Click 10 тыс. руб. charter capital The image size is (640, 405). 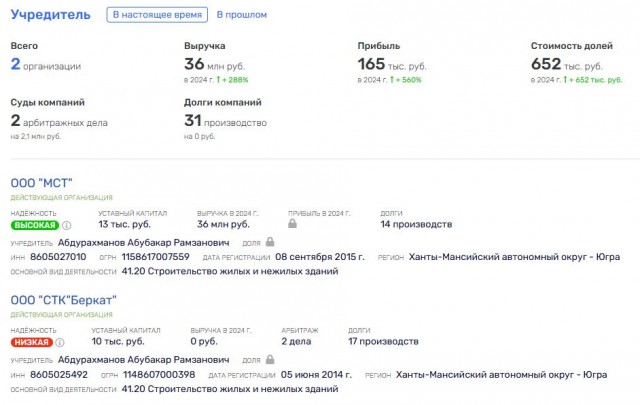click(118, 341)
